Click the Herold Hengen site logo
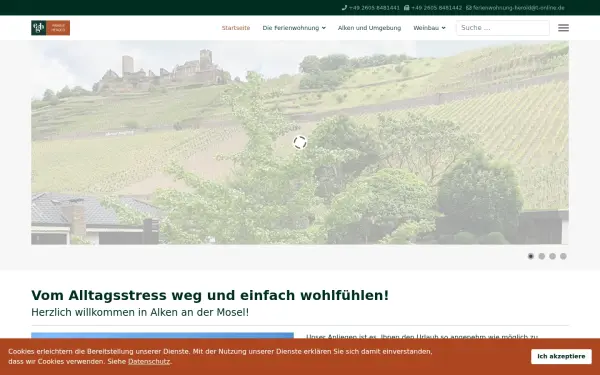The width and height of the screenshot is (600, 375). point(51,28)
